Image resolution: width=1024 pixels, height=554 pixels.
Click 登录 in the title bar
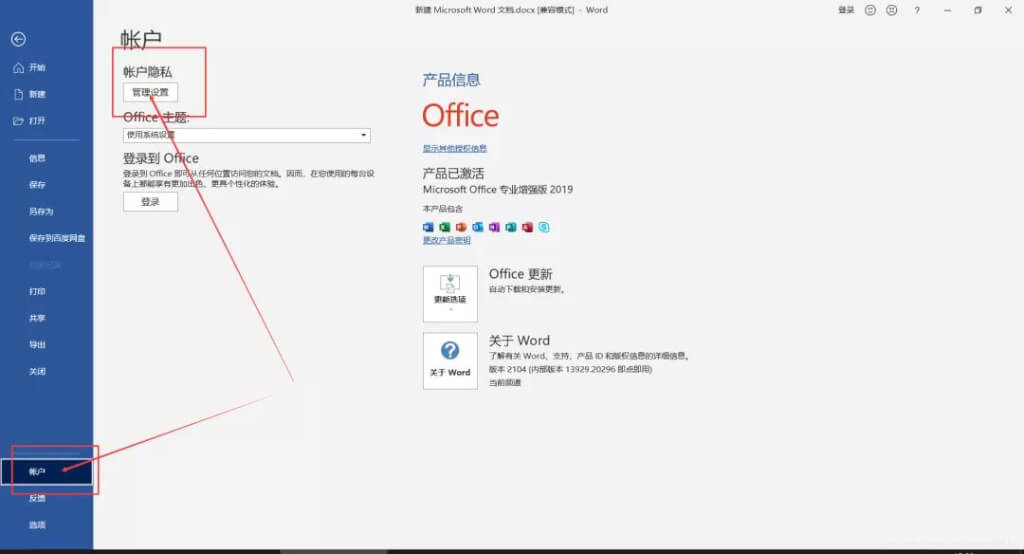coord(846,10)
